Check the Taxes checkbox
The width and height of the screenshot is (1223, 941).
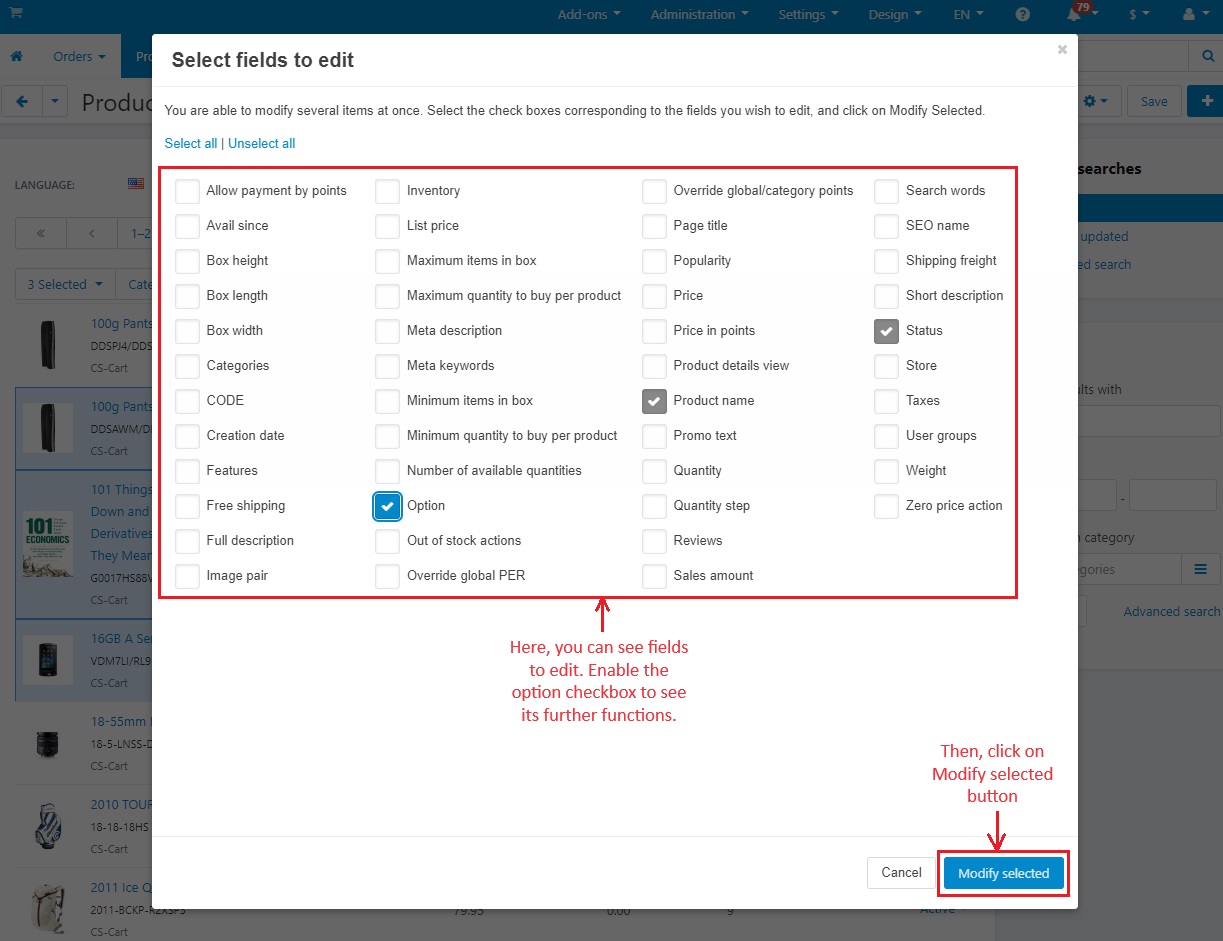coord(886,401)
